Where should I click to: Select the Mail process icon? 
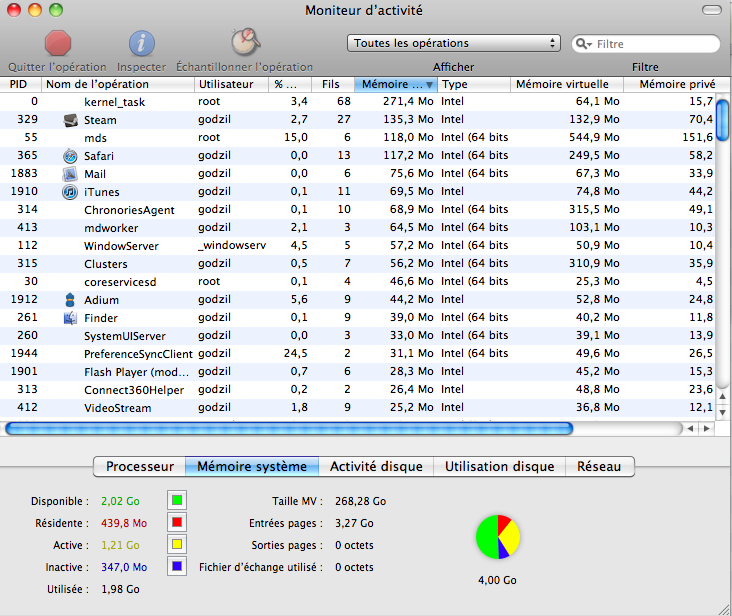(x=70, y=174)
